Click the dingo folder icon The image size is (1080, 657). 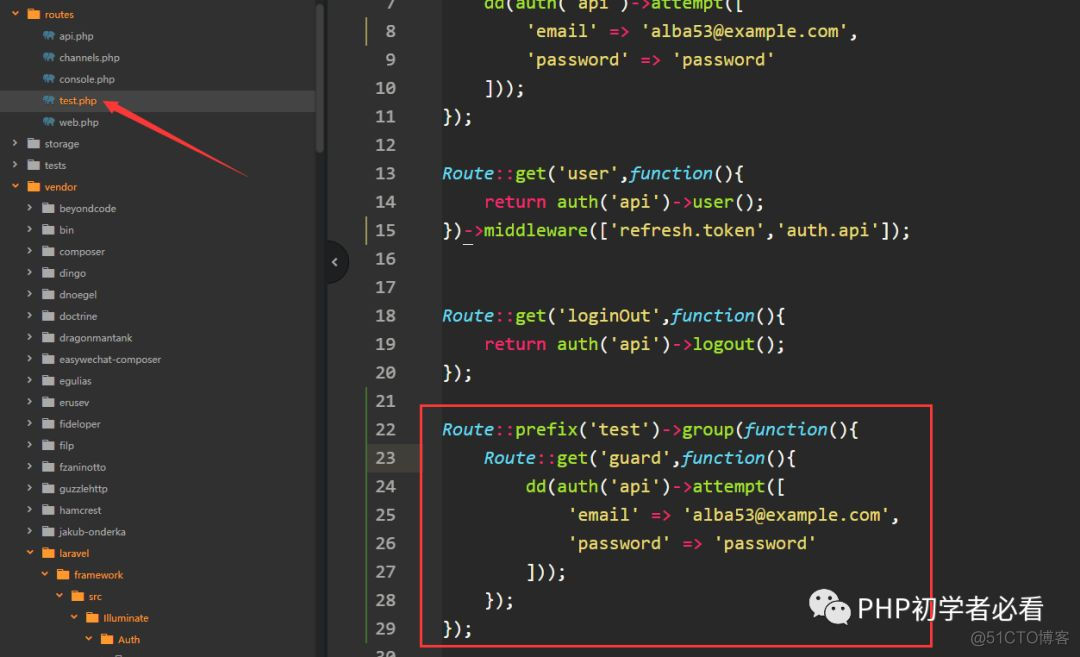tap(48, 273)
